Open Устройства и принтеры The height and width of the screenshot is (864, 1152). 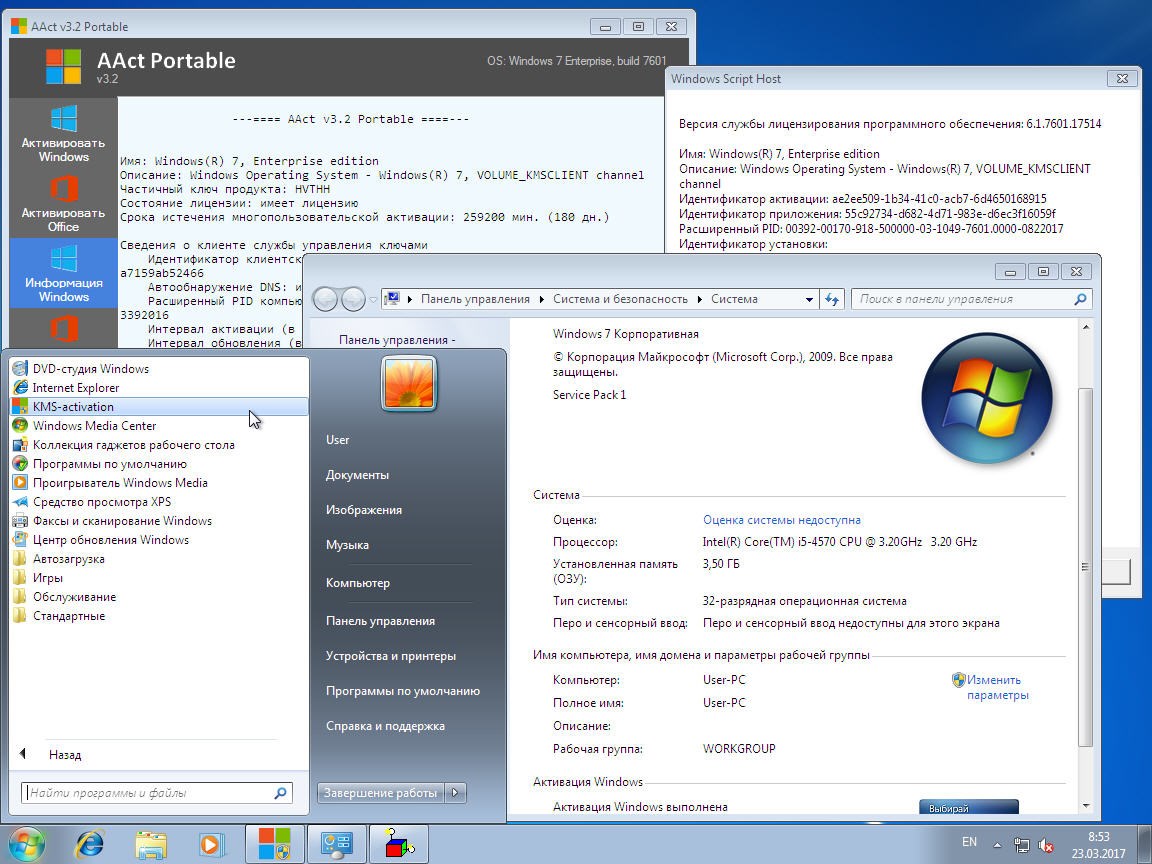(x=391, y=656)
